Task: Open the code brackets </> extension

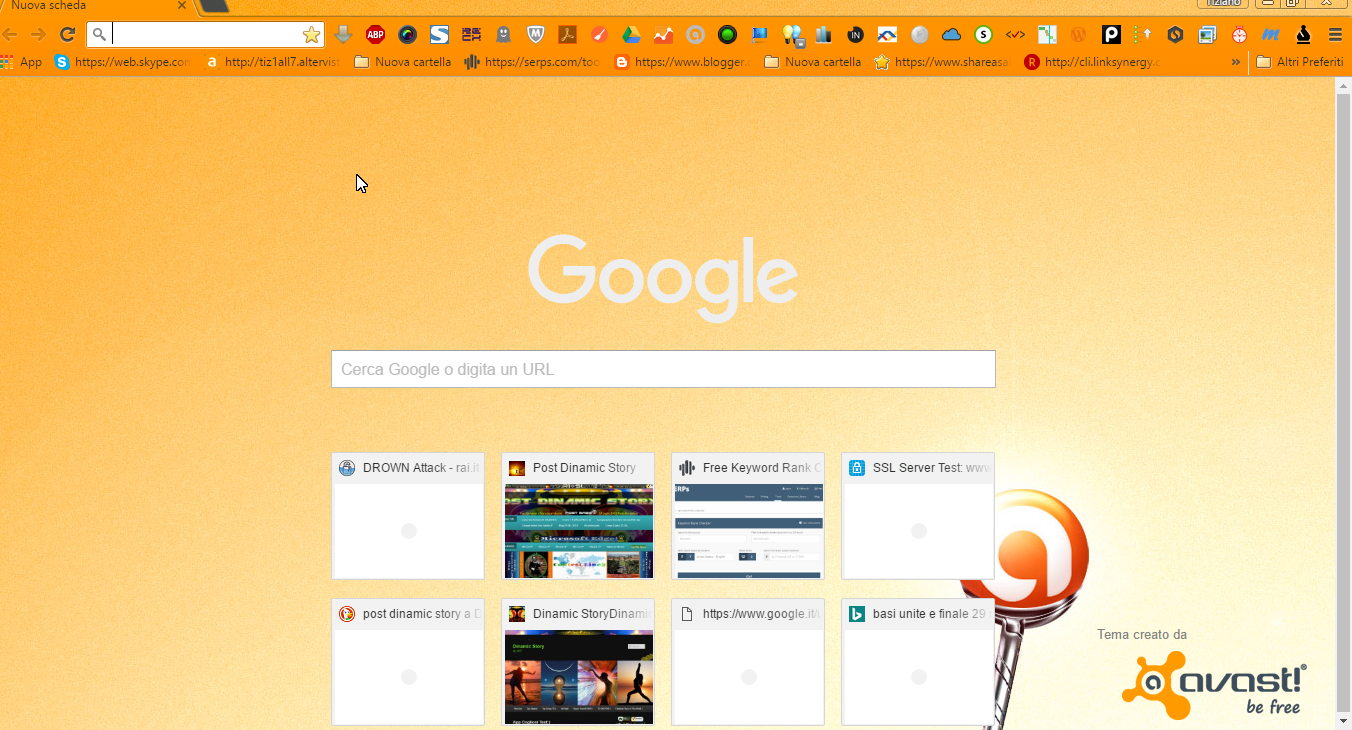Action: (x=1015, y=35)
